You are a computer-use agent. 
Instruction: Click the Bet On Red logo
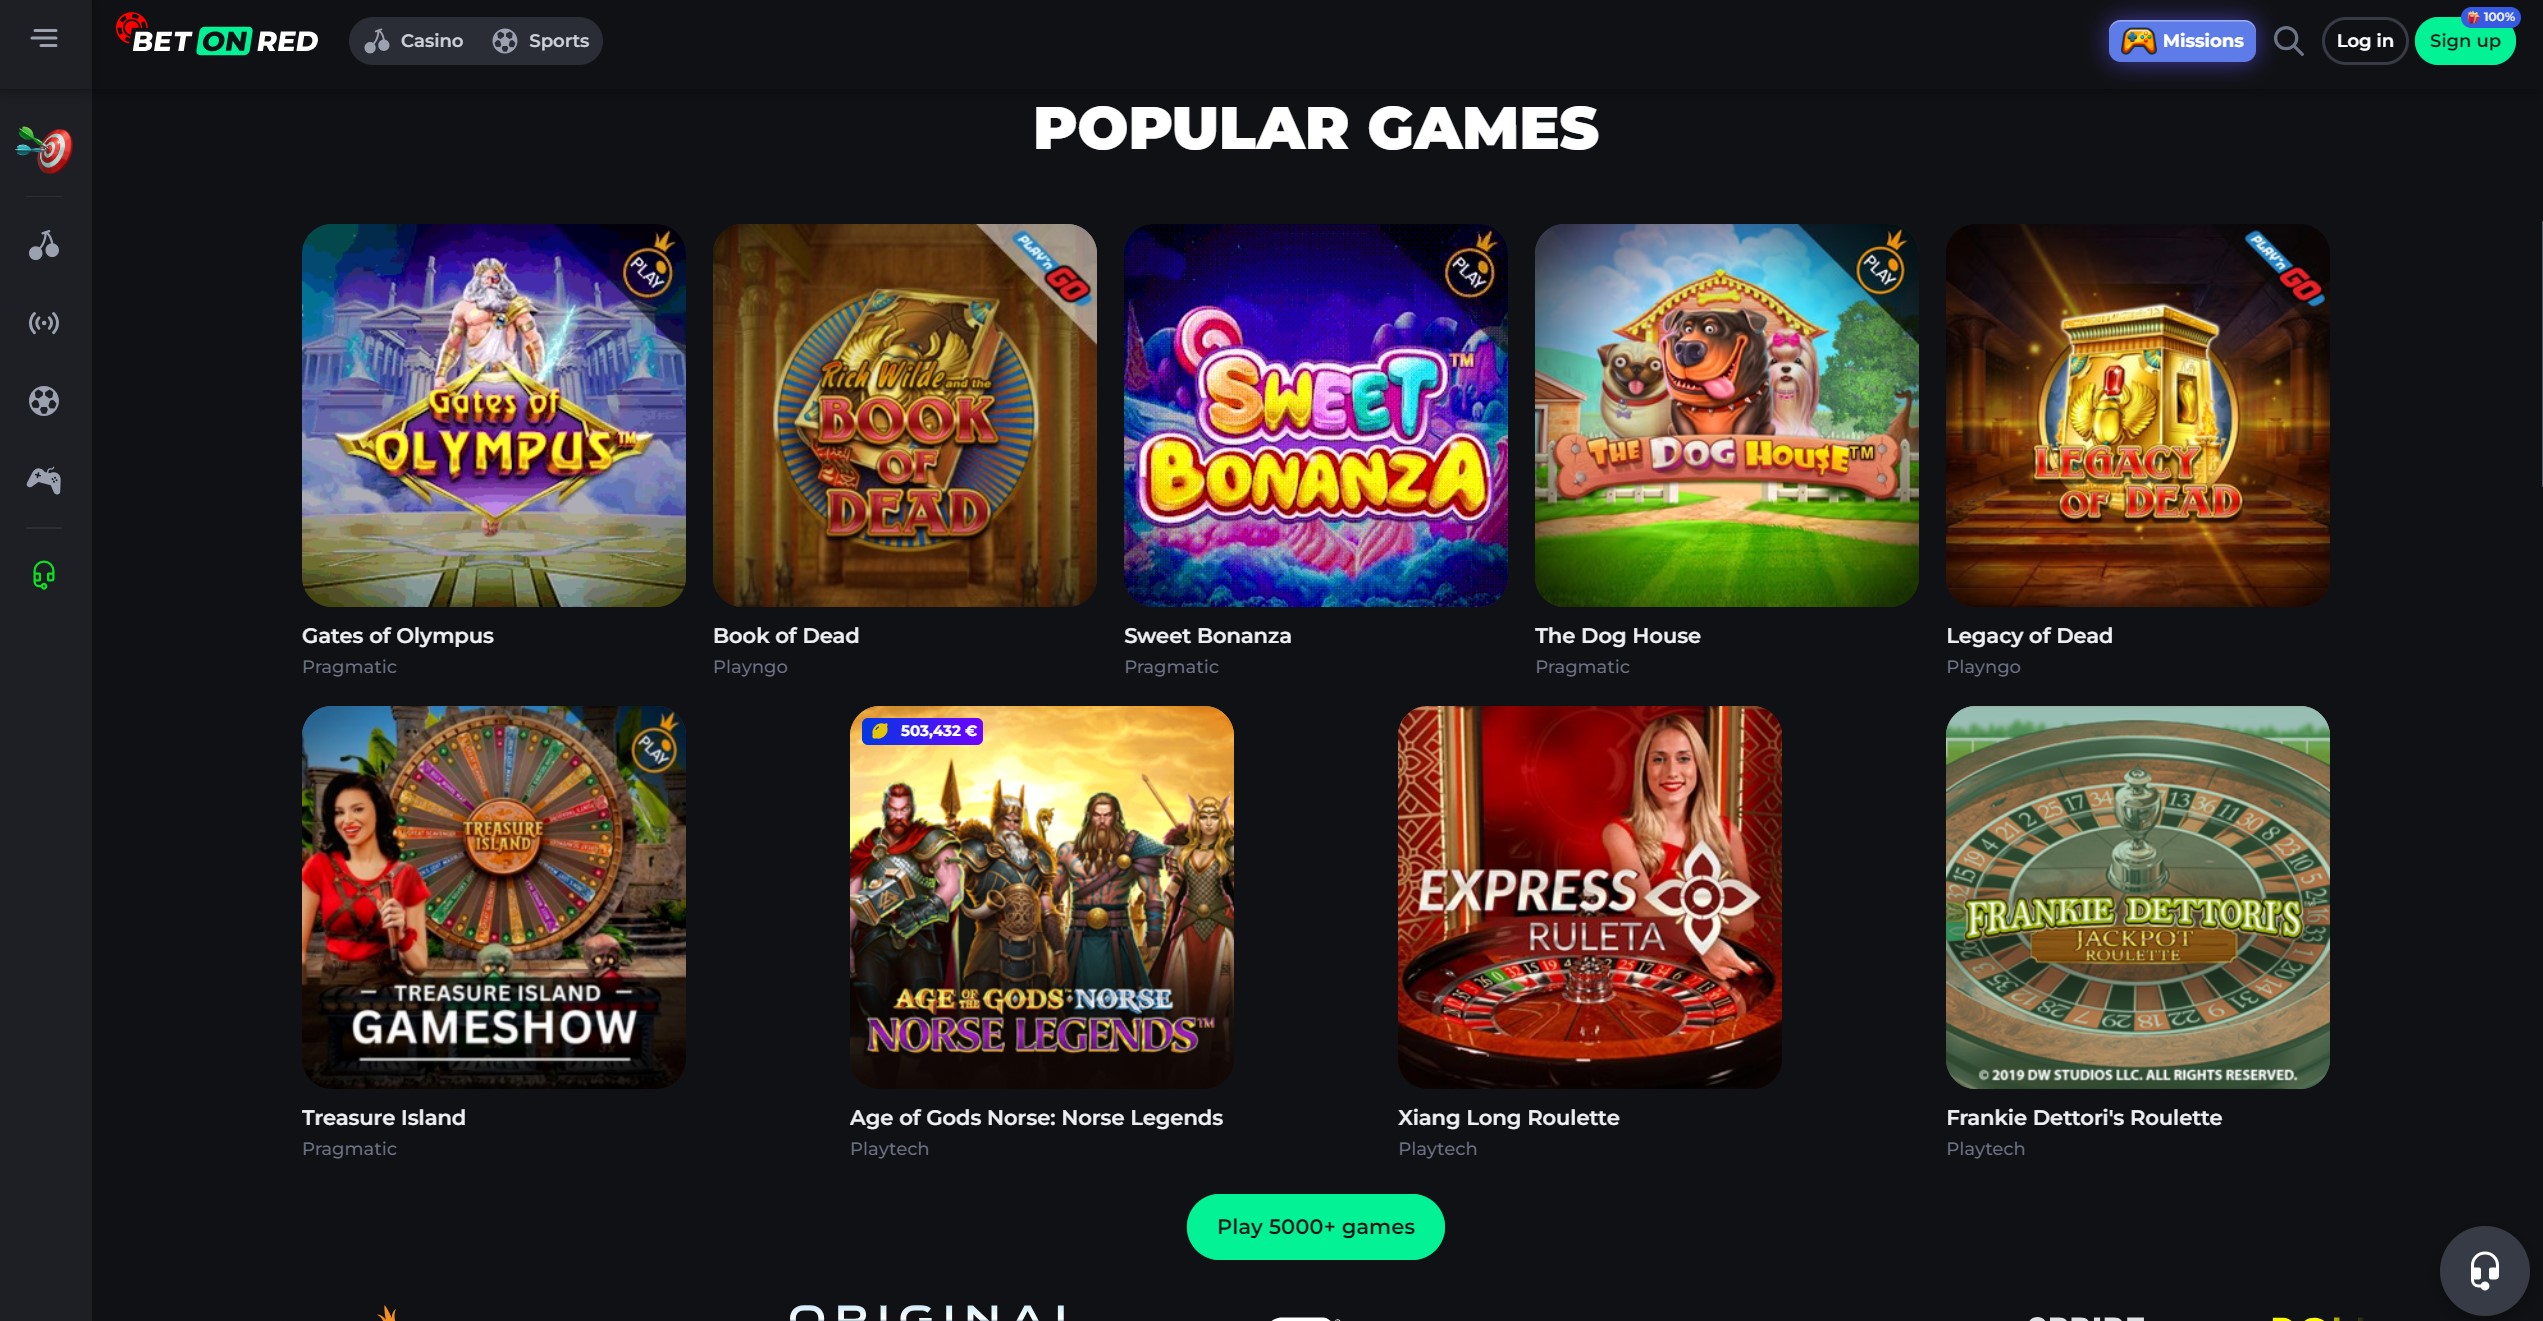click(x=217, y=36)
